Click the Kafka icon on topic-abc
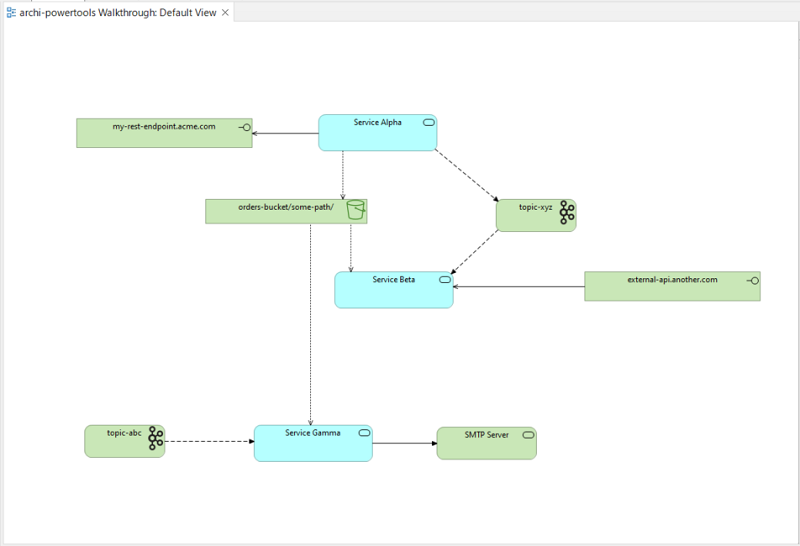Image resolution: width=800 pixels, height=546 pixels. point(156,438)
